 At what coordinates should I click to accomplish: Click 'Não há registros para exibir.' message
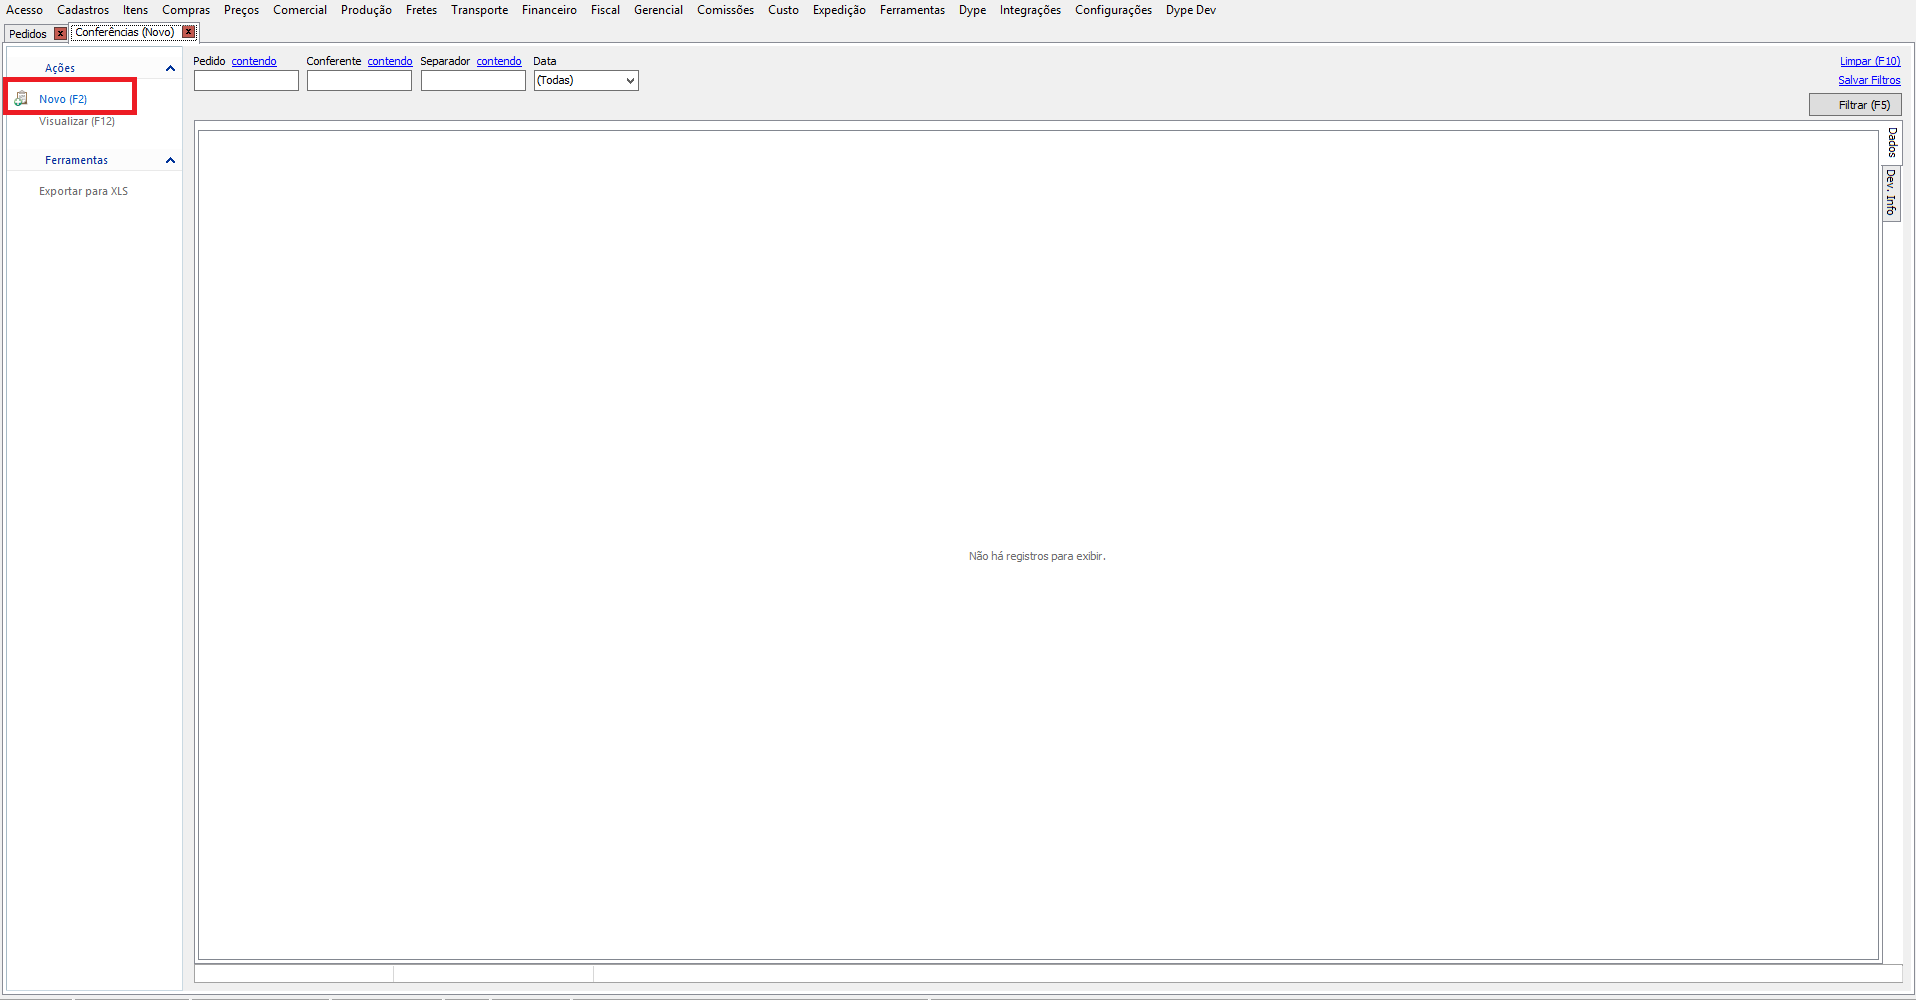click(1037, 556)
